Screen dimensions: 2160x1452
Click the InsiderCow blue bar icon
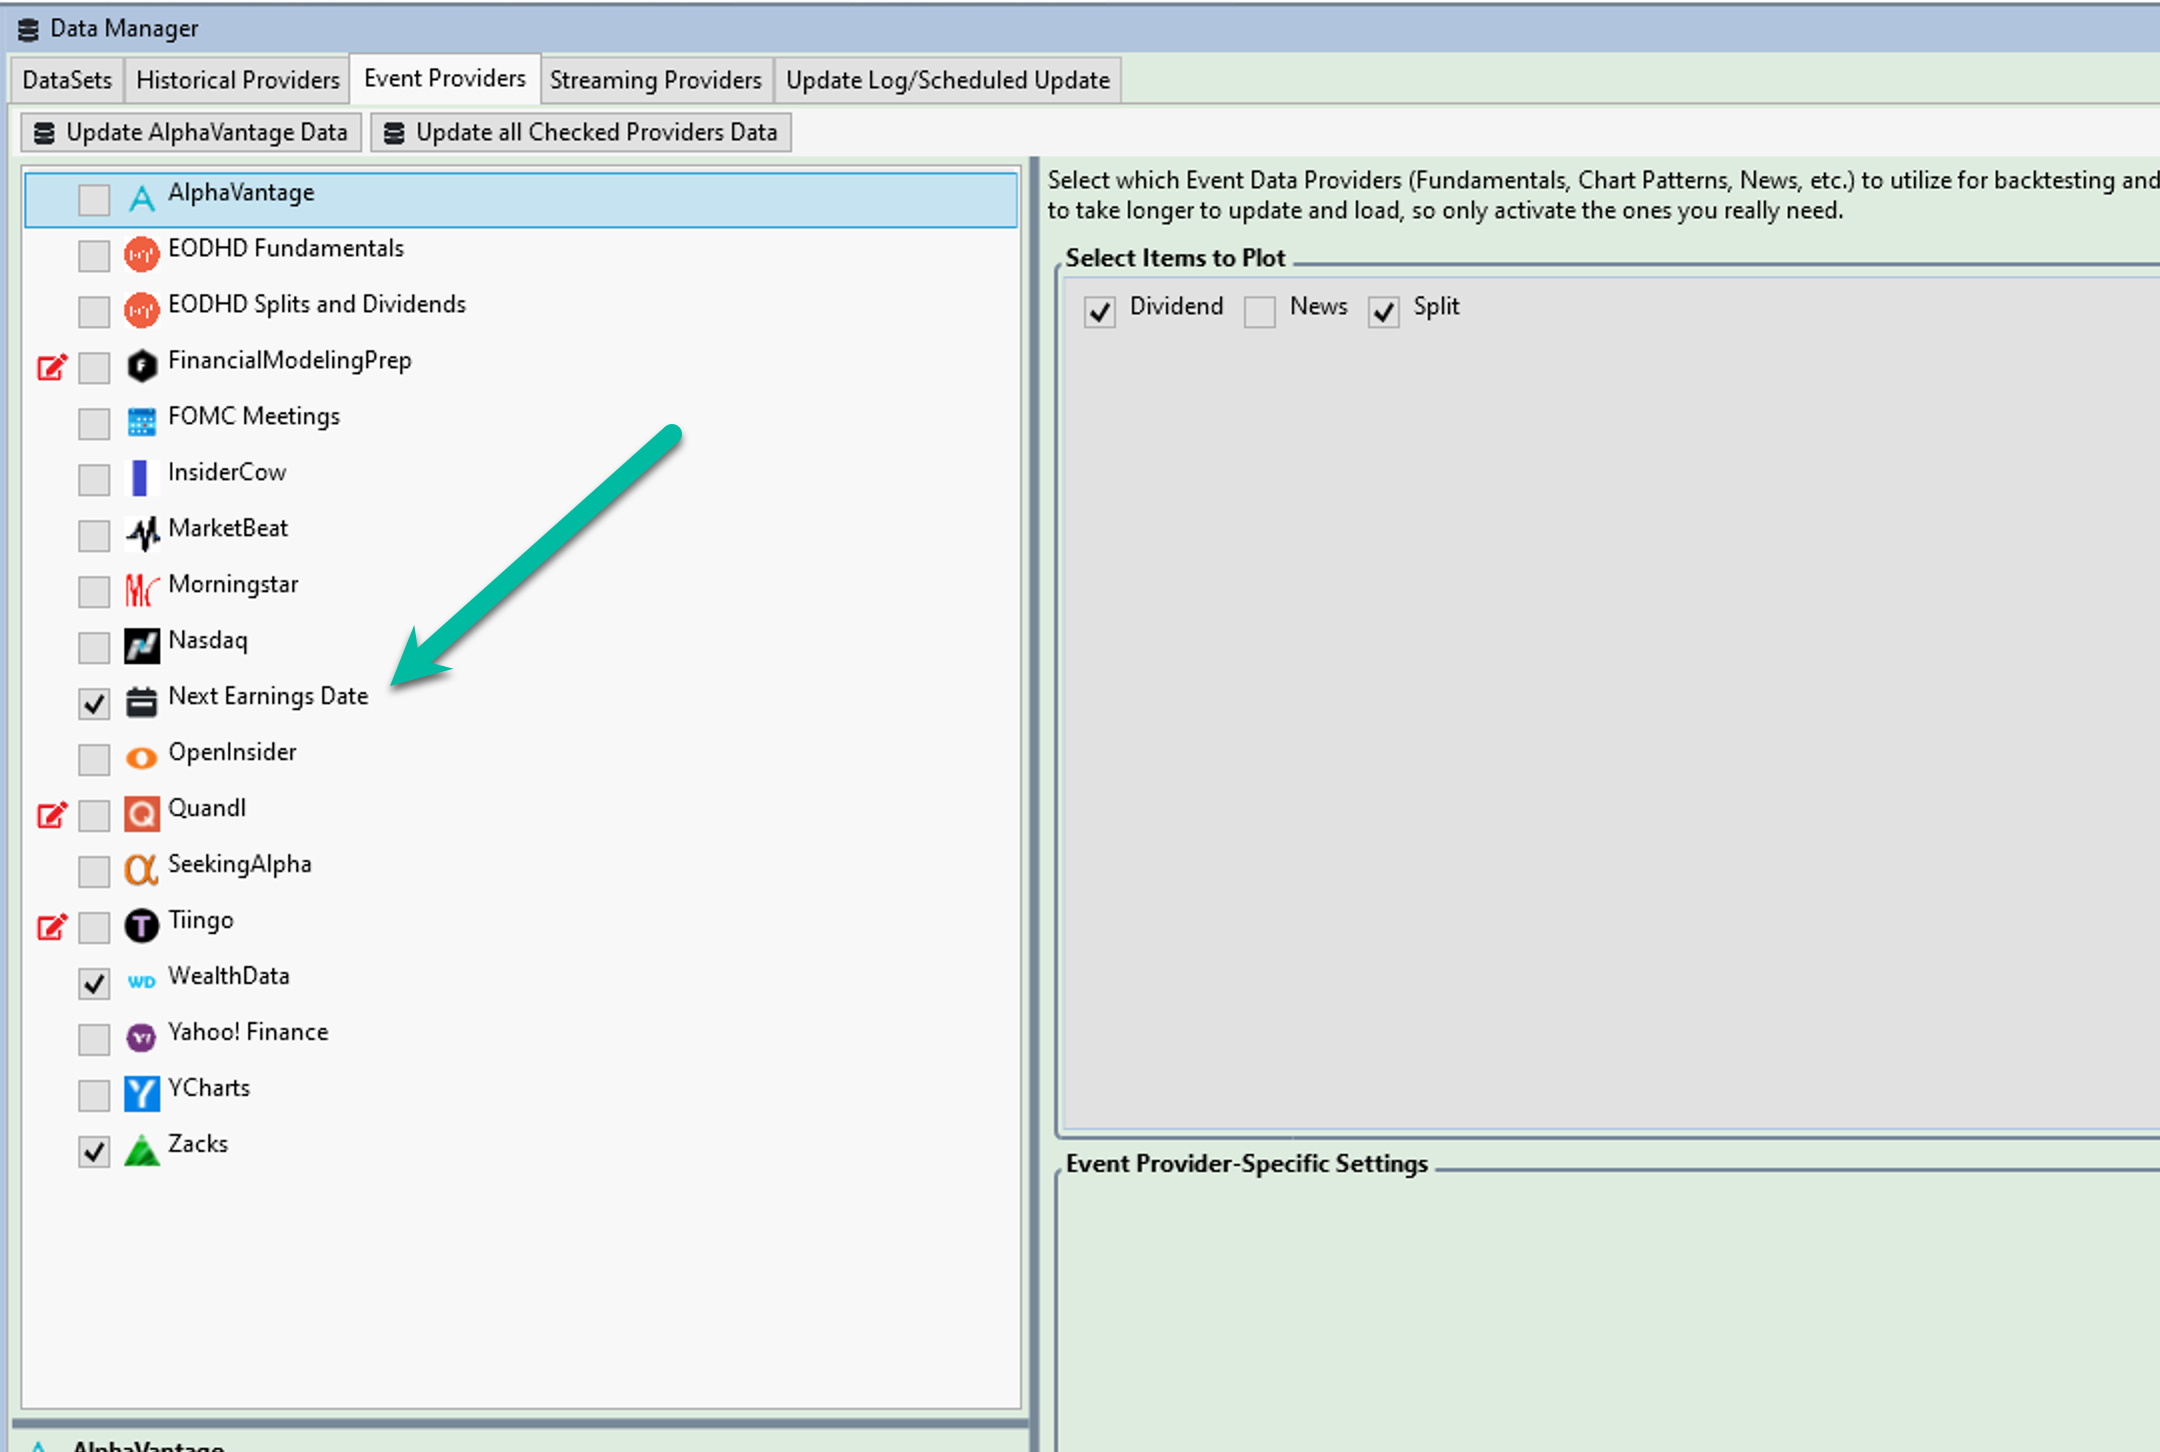pyautogui.click(x=140, y=478)
